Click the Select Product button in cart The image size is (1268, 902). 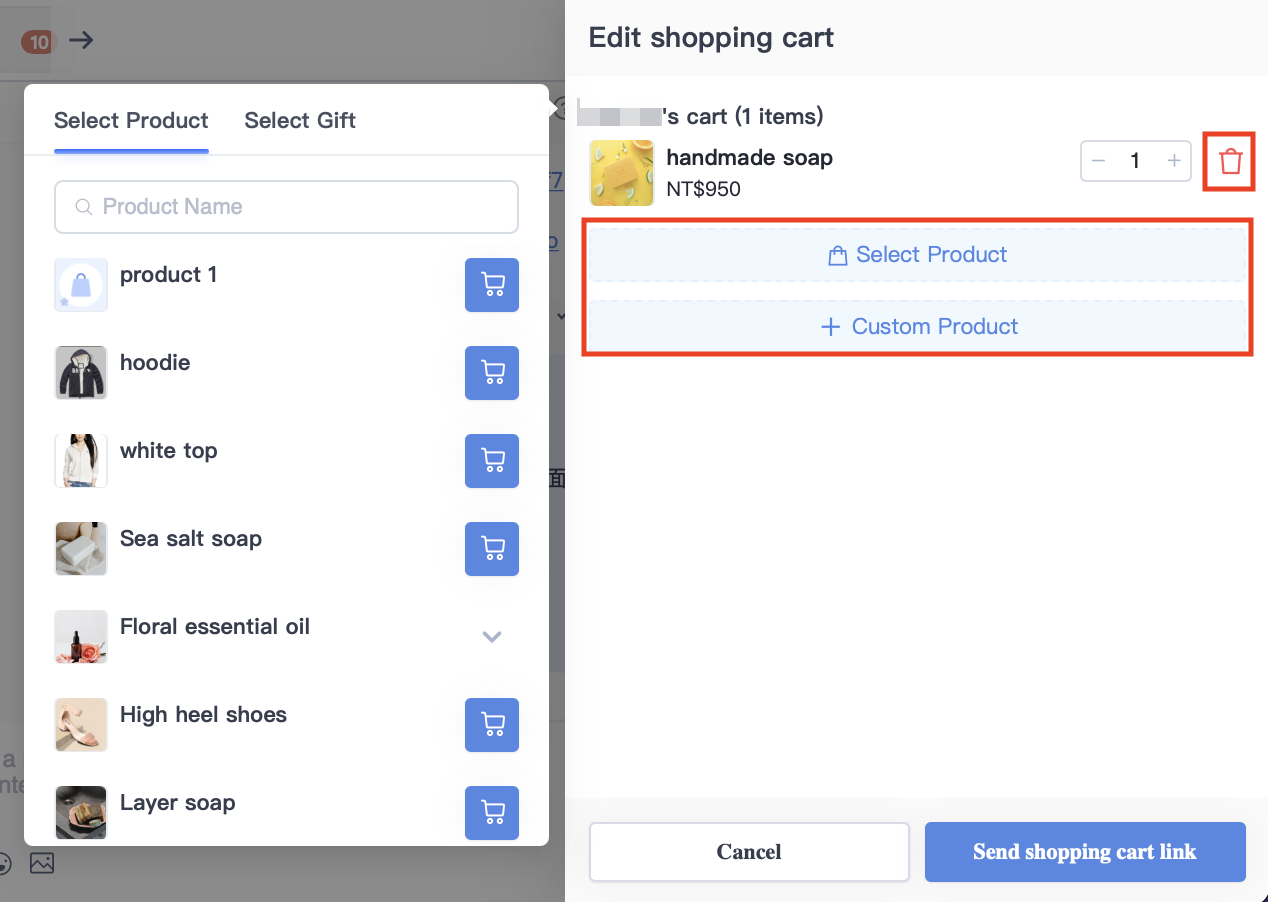click(917, 255)
